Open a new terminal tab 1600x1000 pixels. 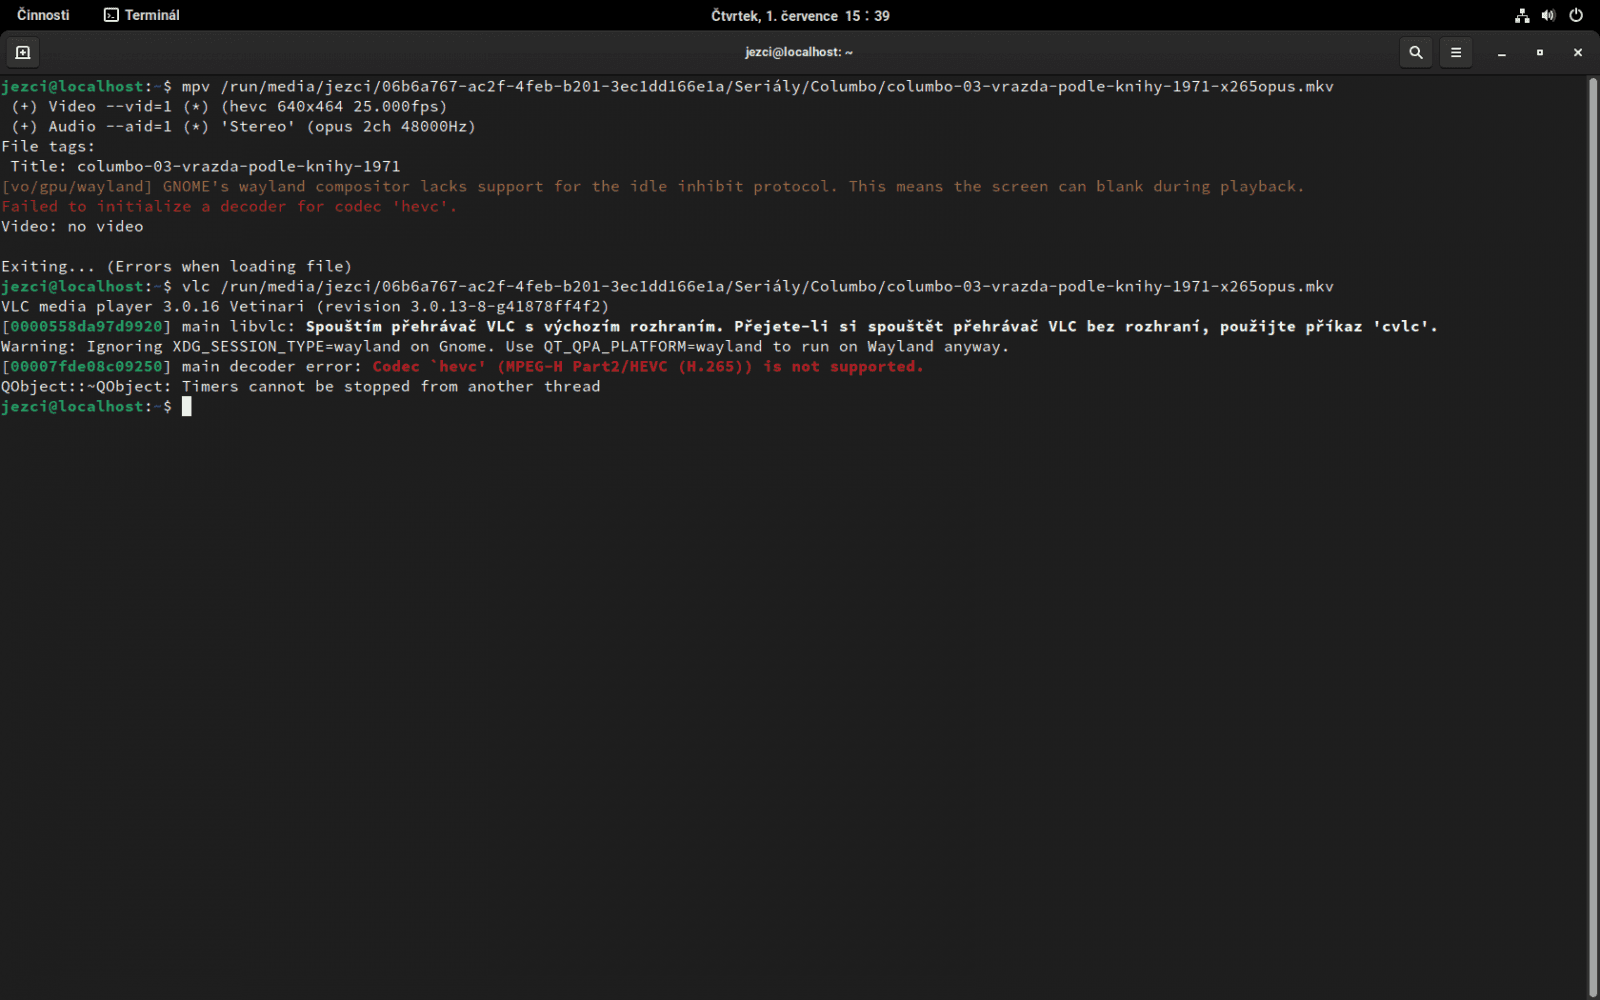click(x=22, y=52)
